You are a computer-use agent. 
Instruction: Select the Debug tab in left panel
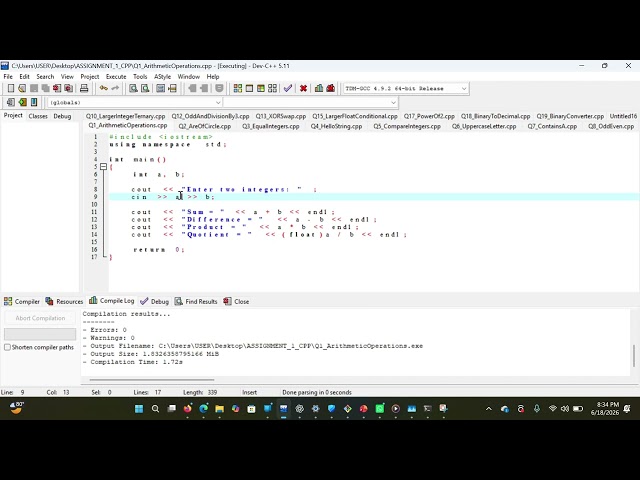pos(62,116)
